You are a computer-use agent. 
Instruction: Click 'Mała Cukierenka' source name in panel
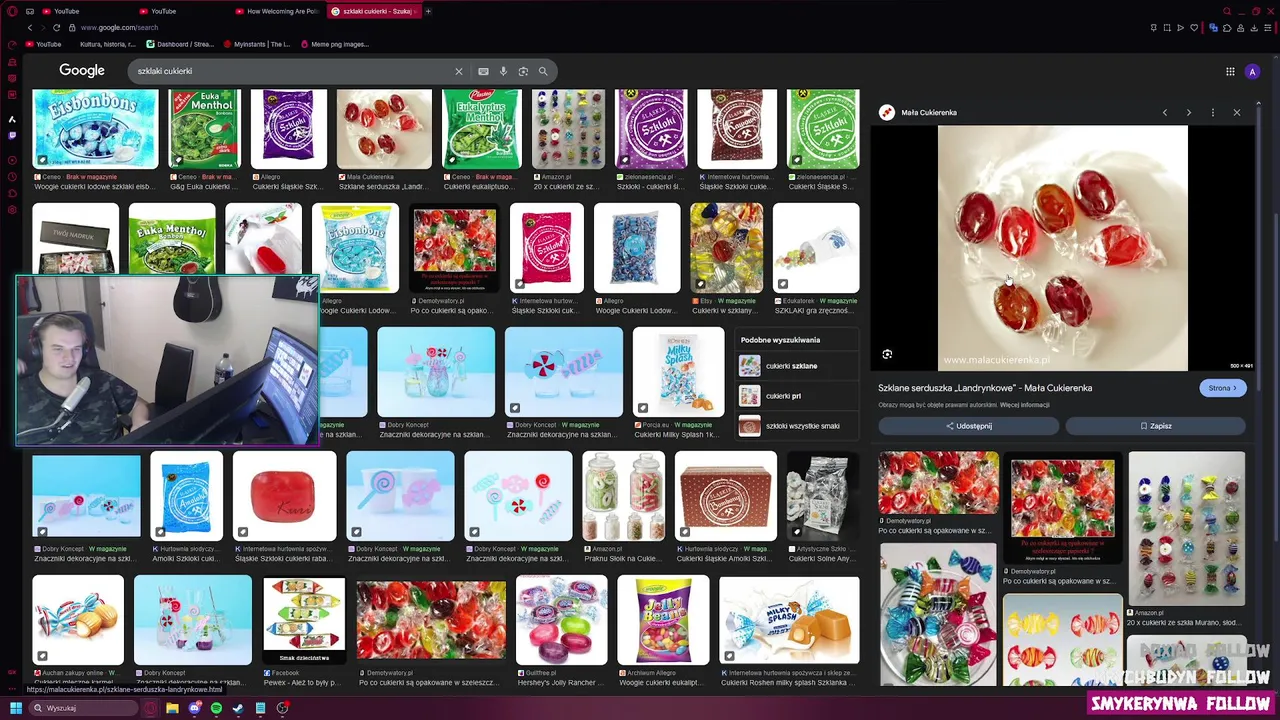(929, 112)
